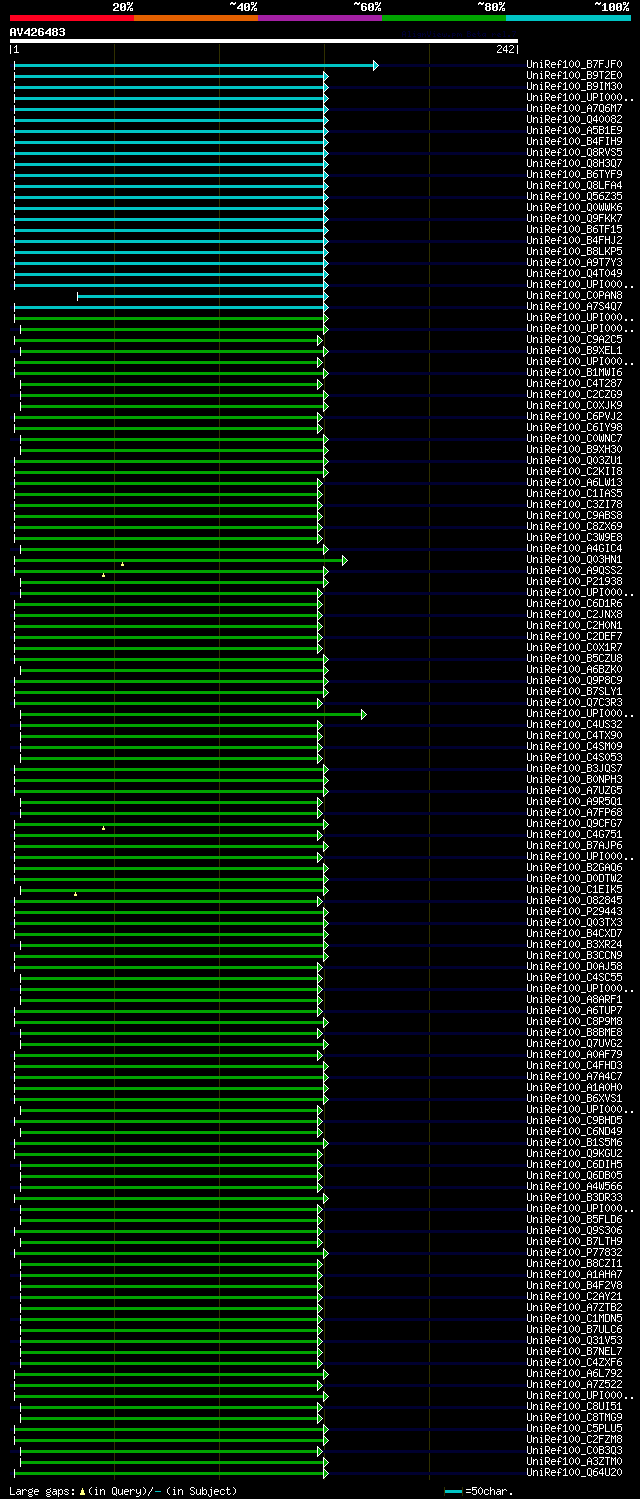The height and width of the screenshot is (1499, 640).
Task: Select the UniRef100_A9T7Y3 entry
Action: click(x=574, y=263)
